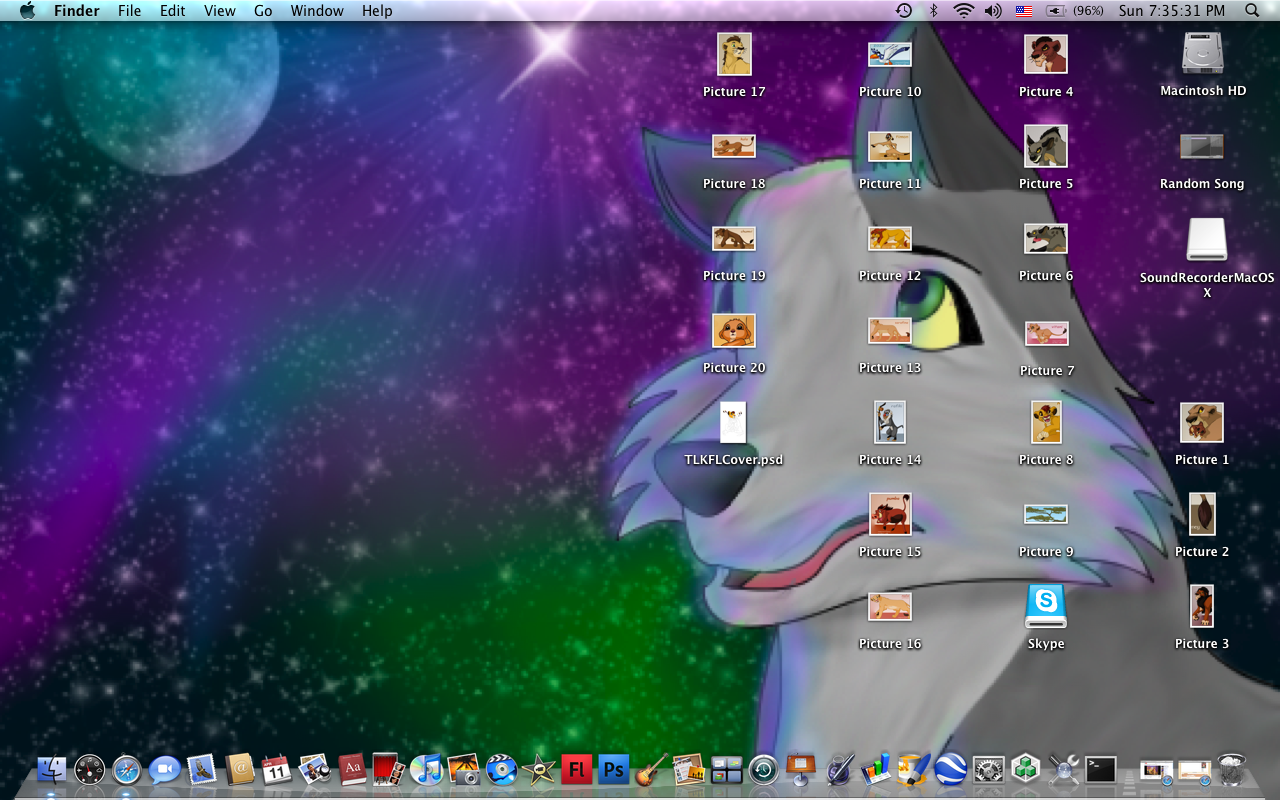Open the U.S. flag input menu

1023,11
